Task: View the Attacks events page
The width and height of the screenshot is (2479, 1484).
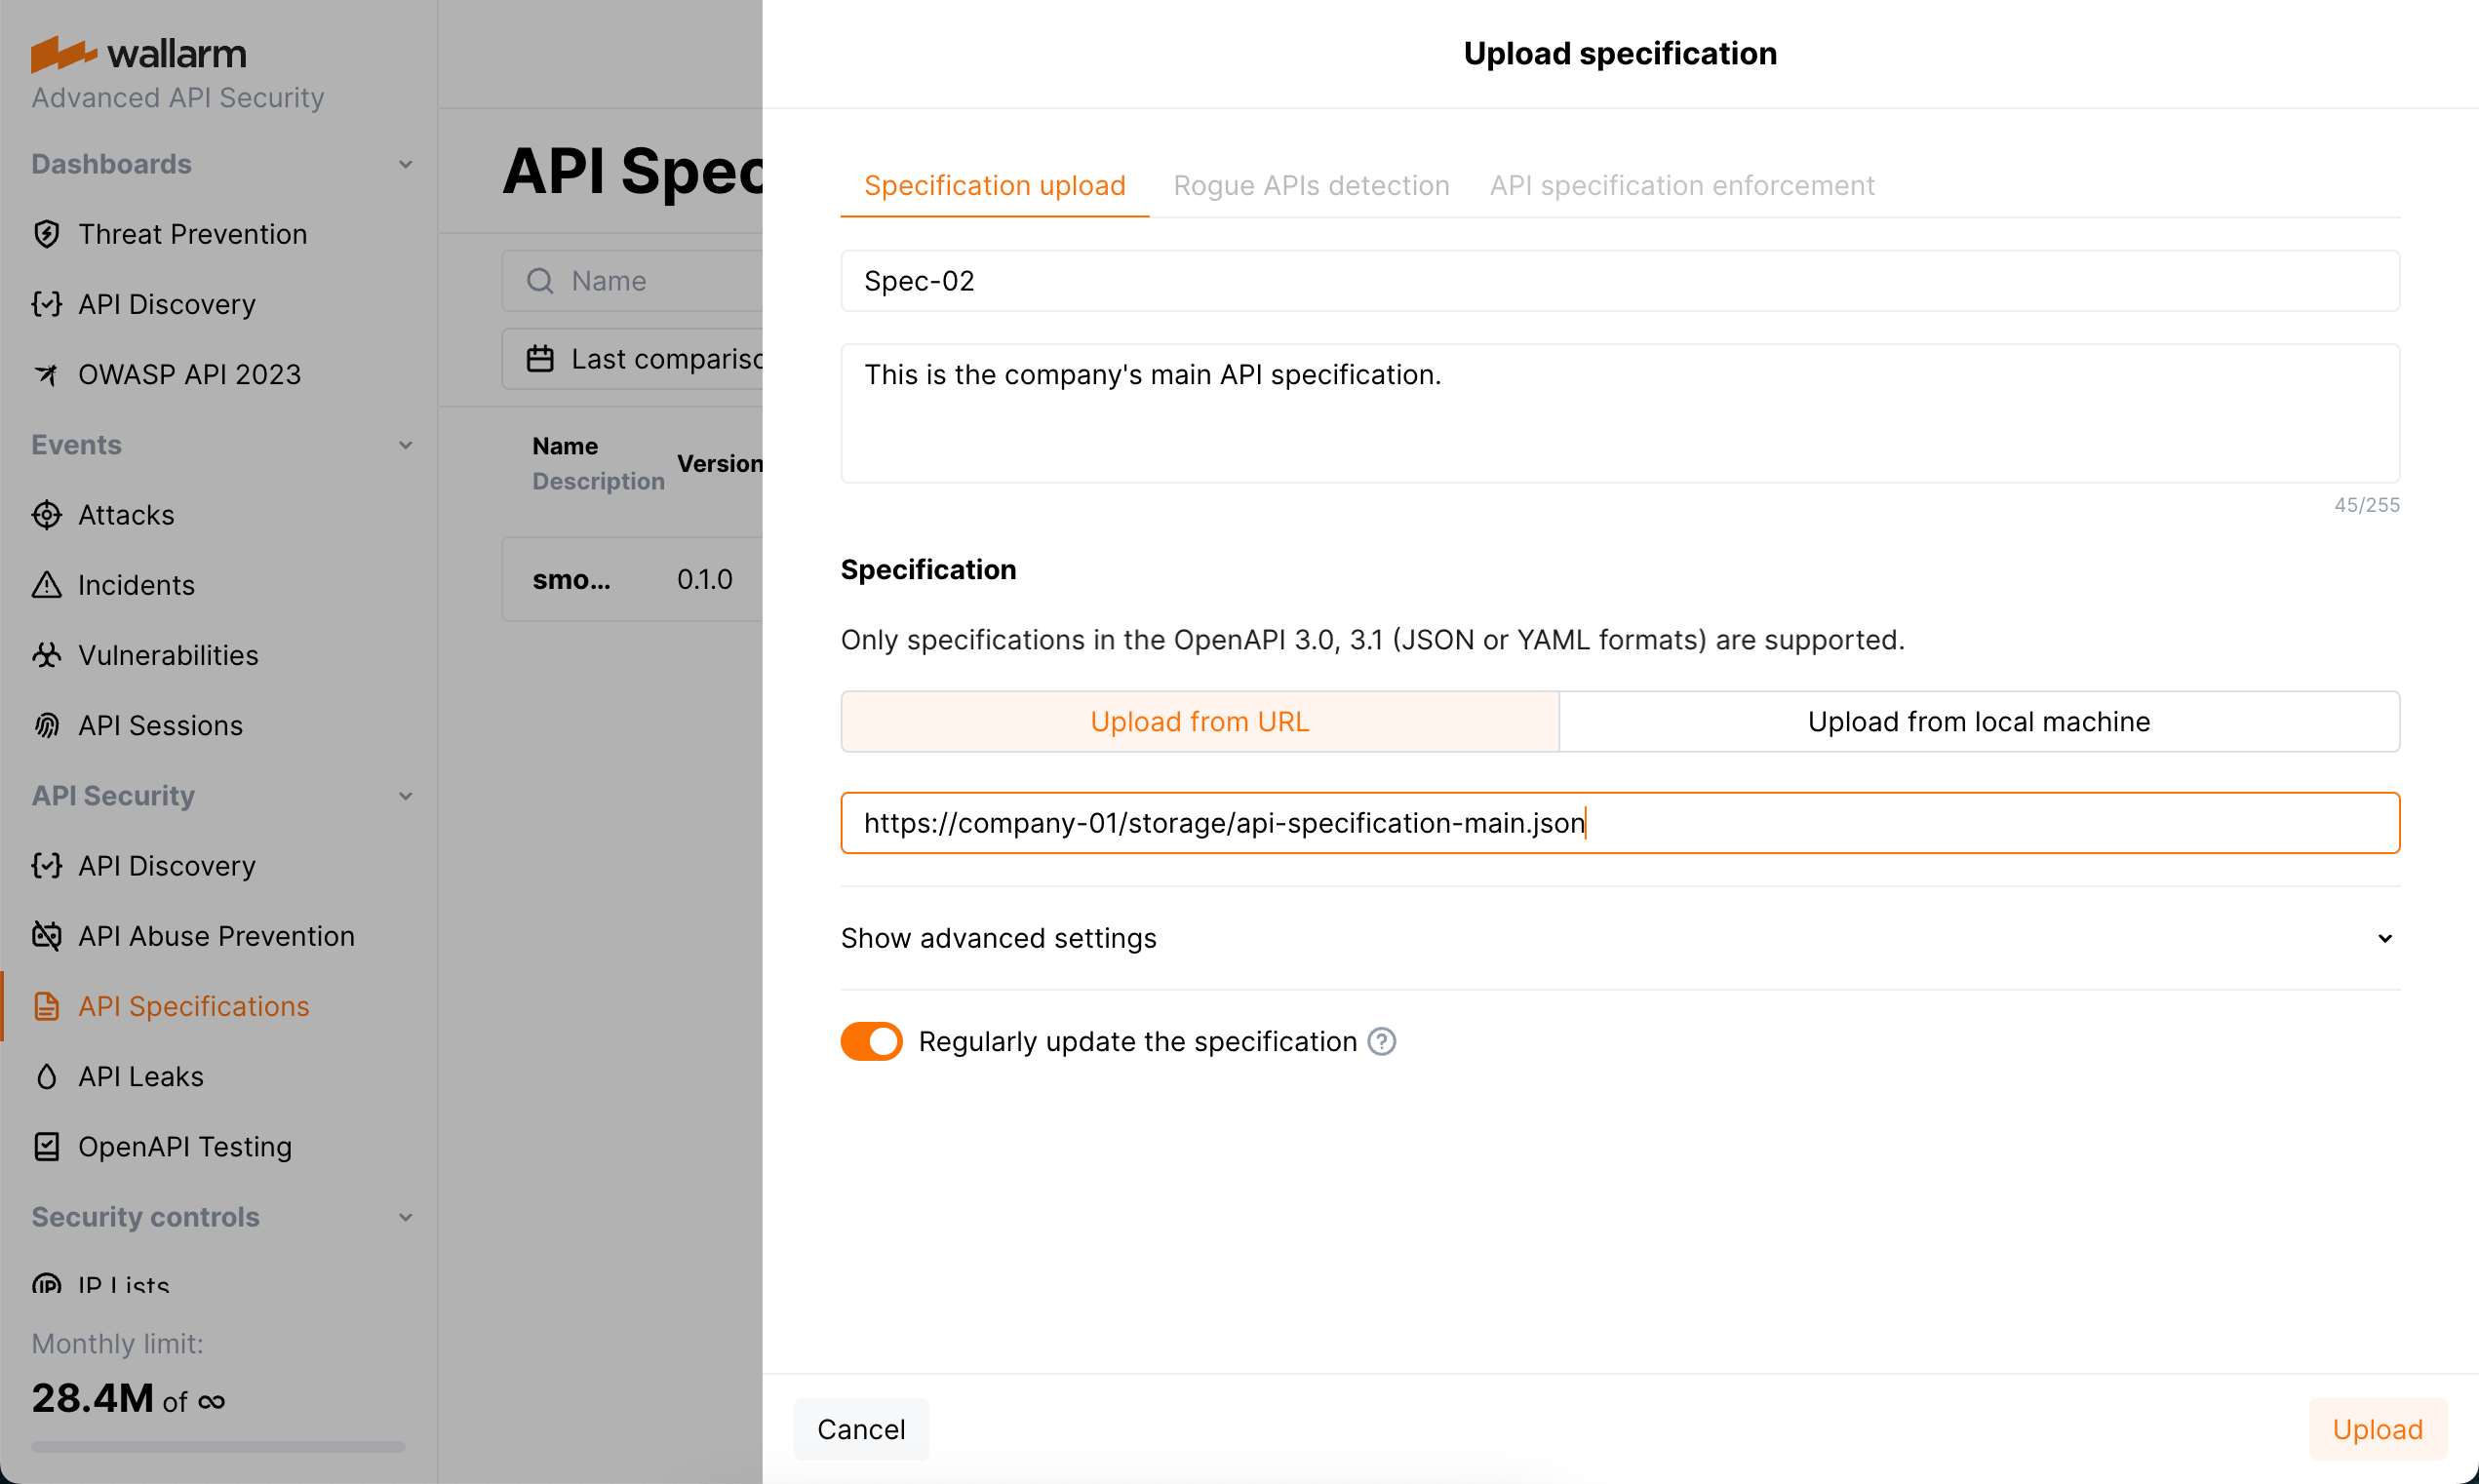Action: point(126,515)
